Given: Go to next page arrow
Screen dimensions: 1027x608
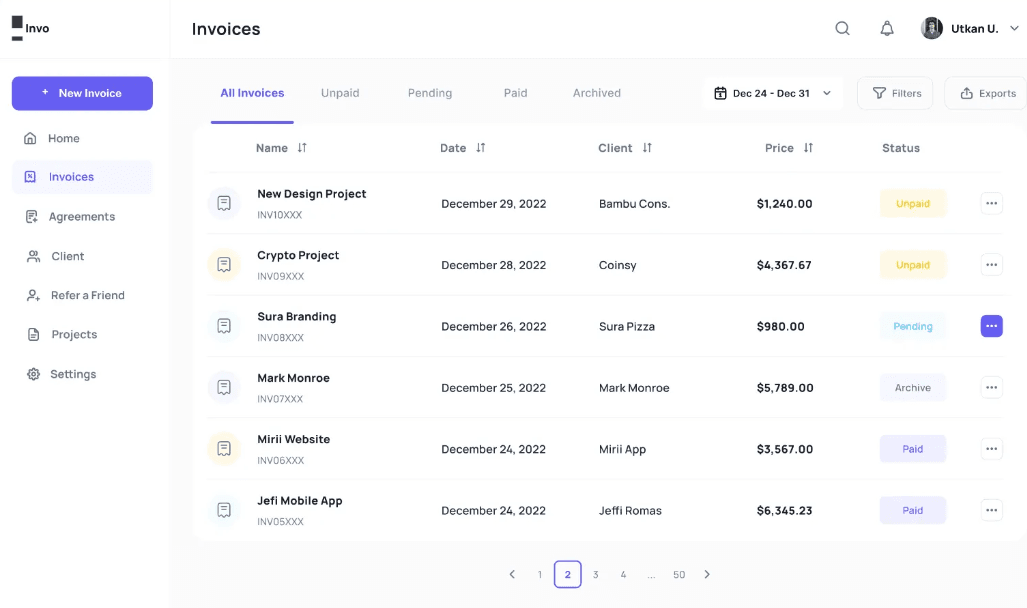Looking at the screenshot, I should tap(707, 575).
